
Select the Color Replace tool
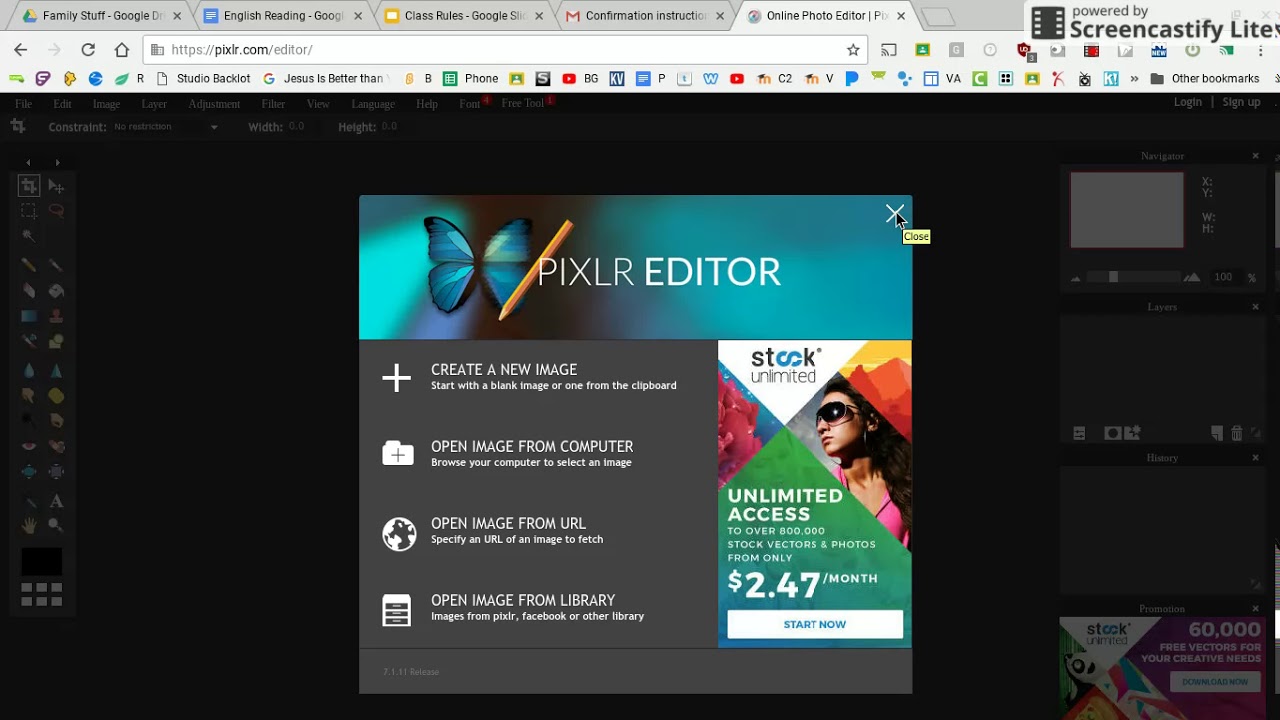pyautogui.click(x=29, y=341)
